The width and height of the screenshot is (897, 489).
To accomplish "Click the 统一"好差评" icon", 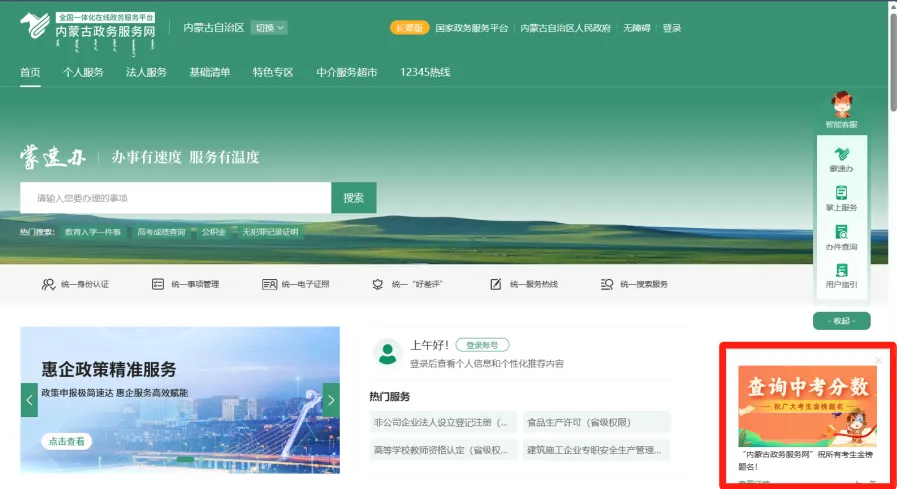I will 378,284.
